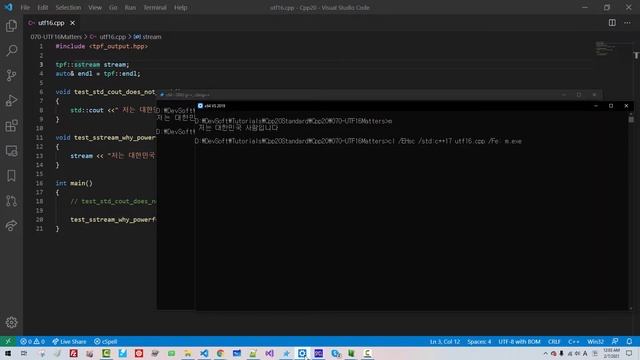Change indentation via Spaces: 4
Screen dimensions: 640x360
pyautogui.click(x=479, y=341)
